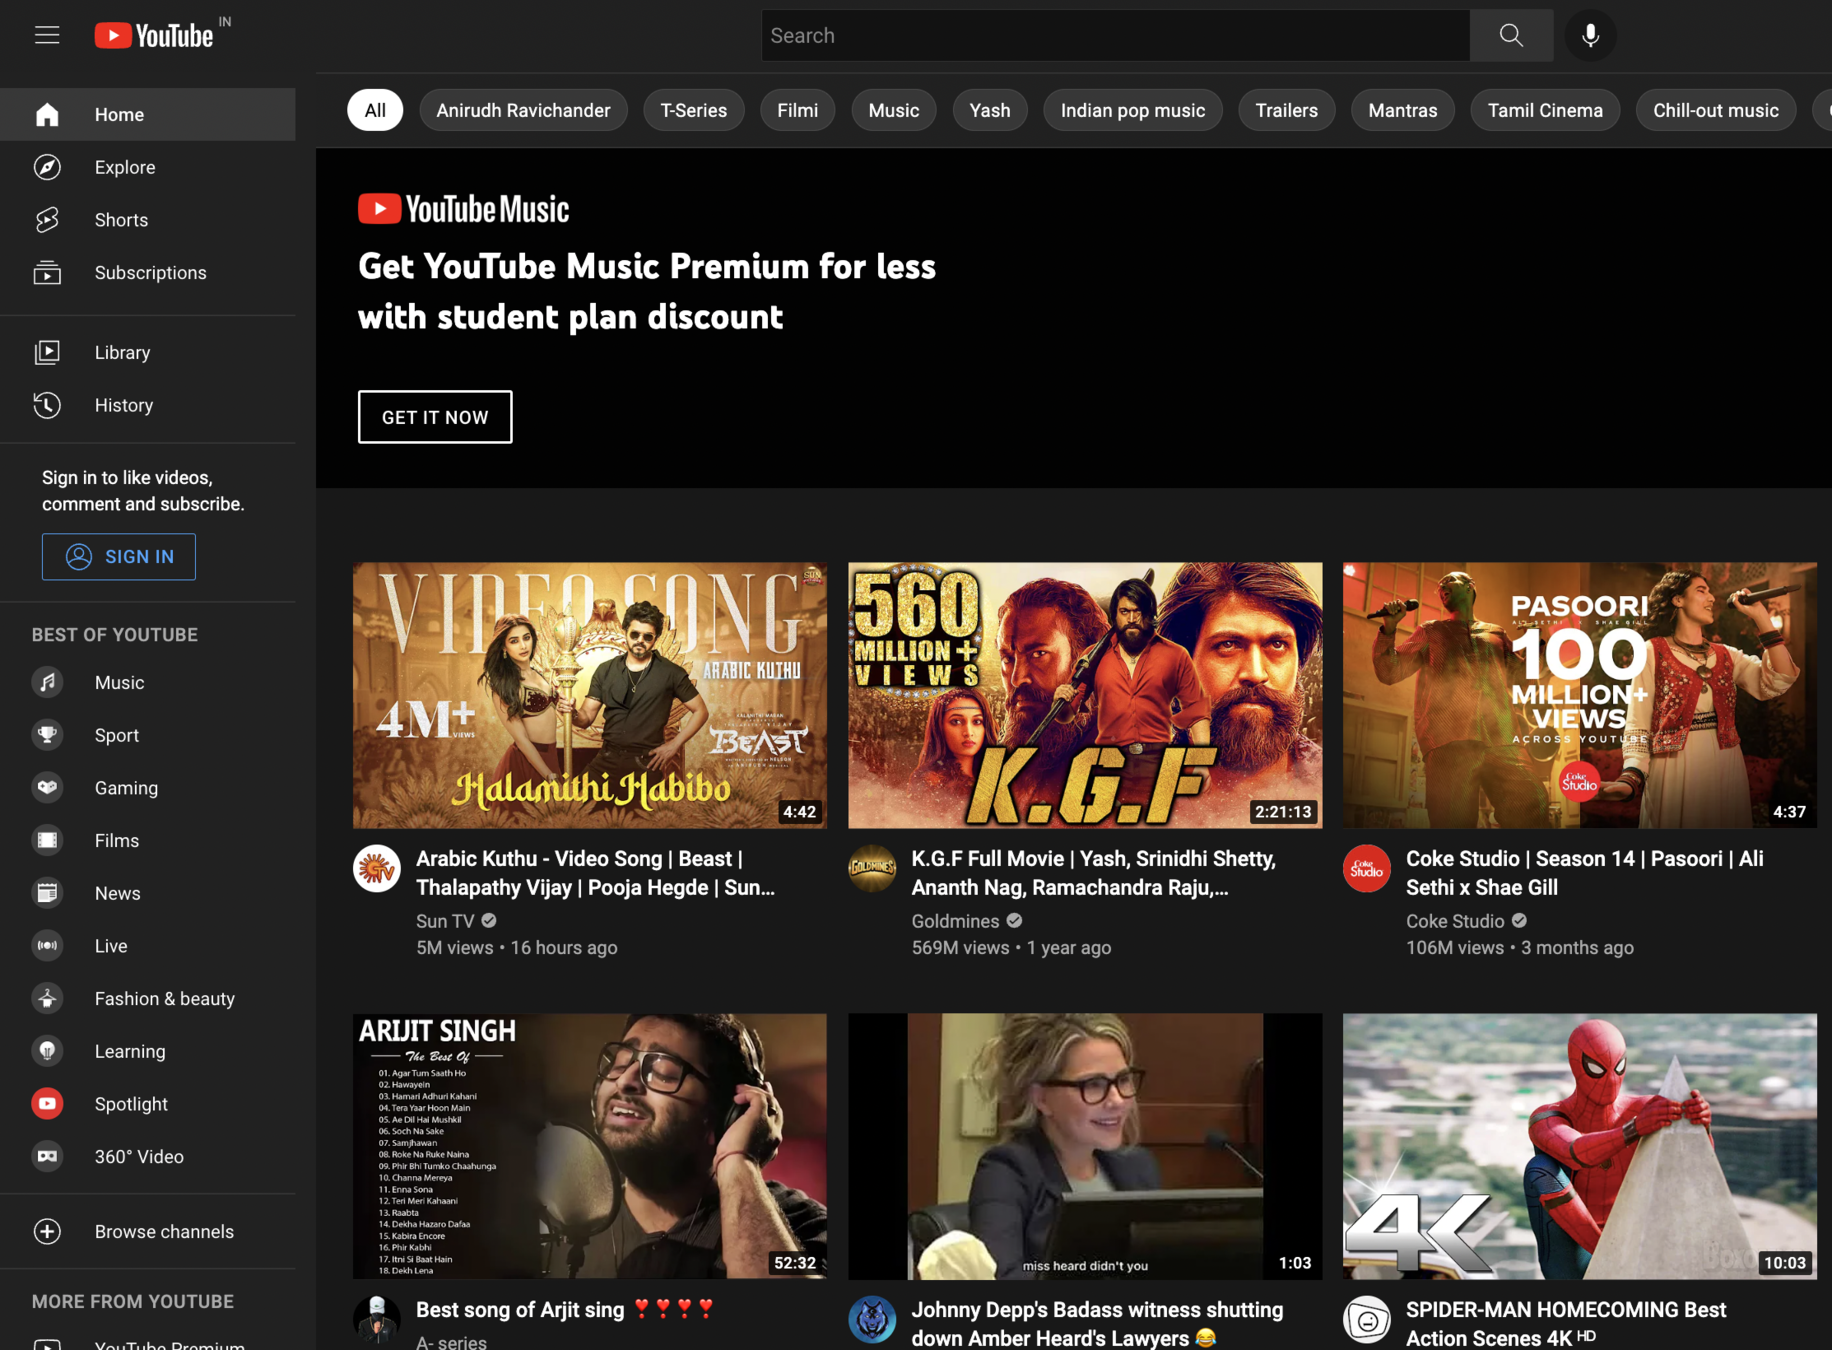Open Fashion & beauty icon
The image size is (1832, 1350).
click(47, 998)
